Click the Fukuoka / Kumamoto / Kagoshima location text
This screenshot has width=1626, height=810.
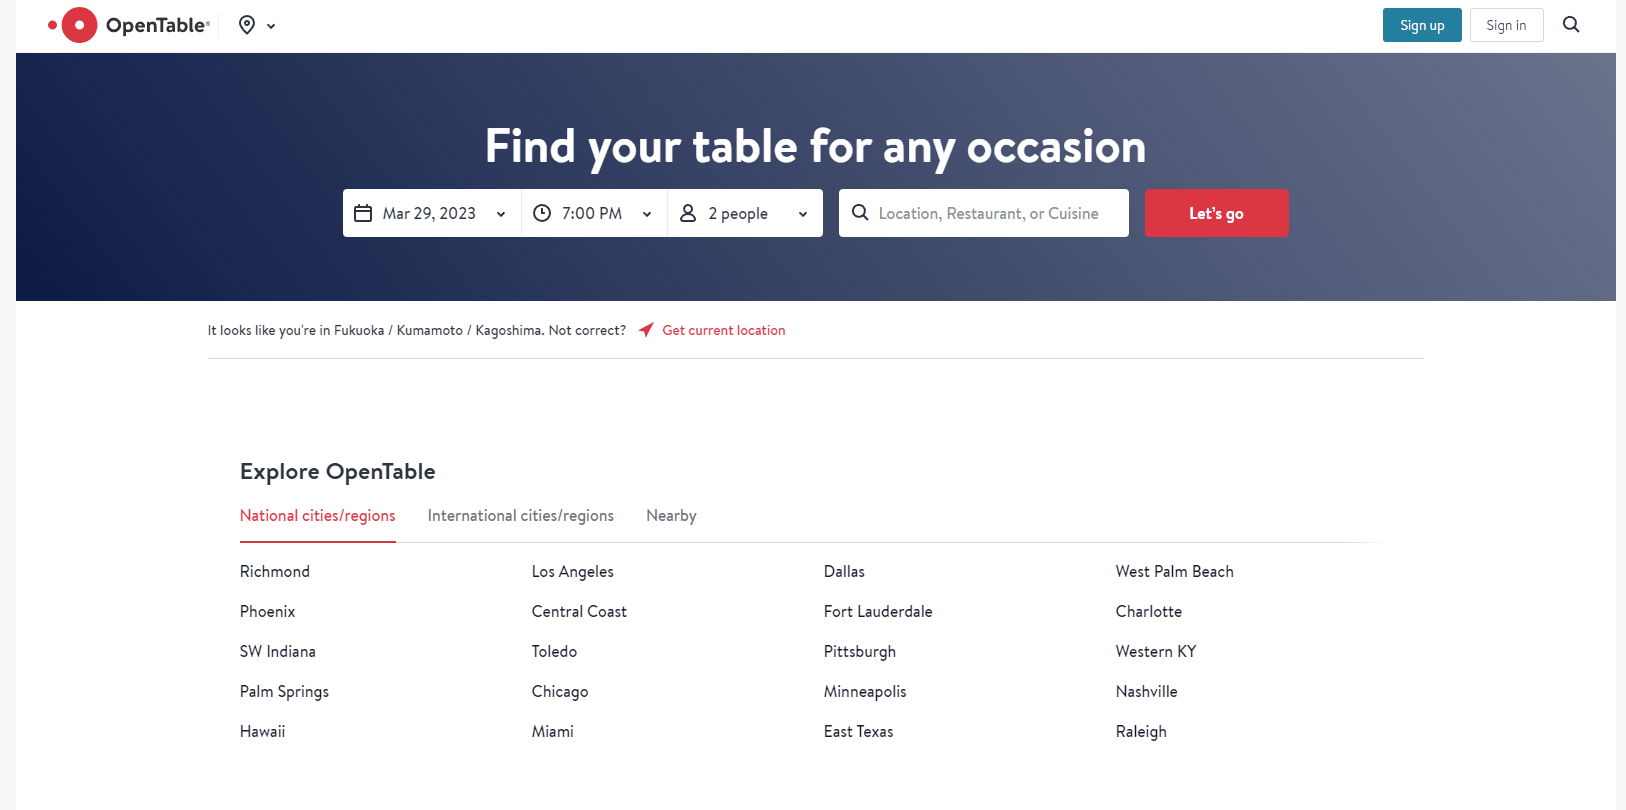tap(438, 330)
